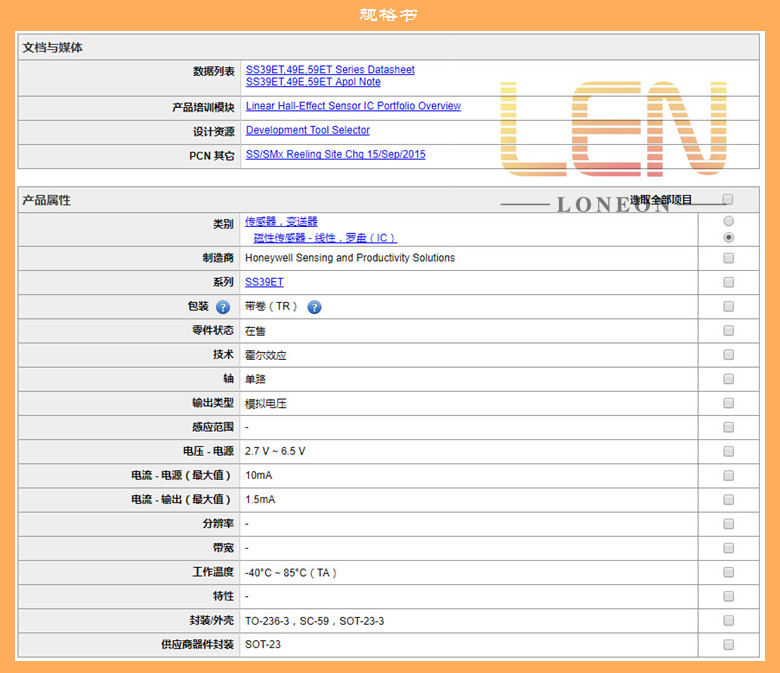Open the 传感器，变送器 category link
The height and width of the screenshot is (673, 780).
[x=281, y=221]
